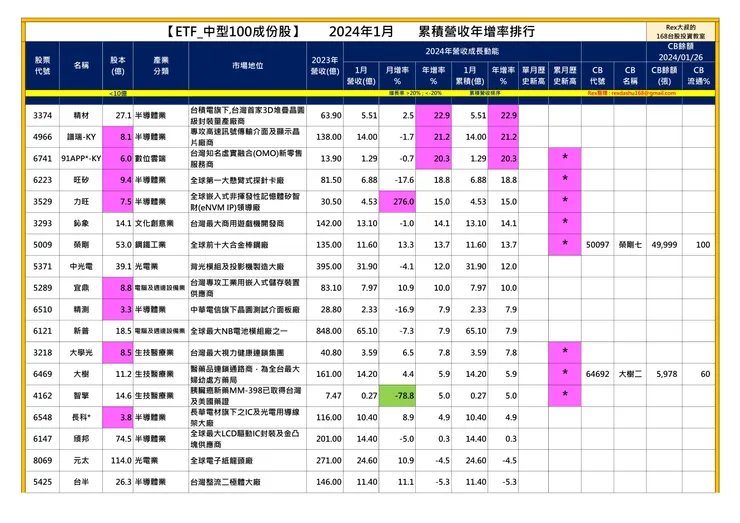740x523 pixels.
Task: Click the CB name 大樹二
Action: (x=630, y=374)
